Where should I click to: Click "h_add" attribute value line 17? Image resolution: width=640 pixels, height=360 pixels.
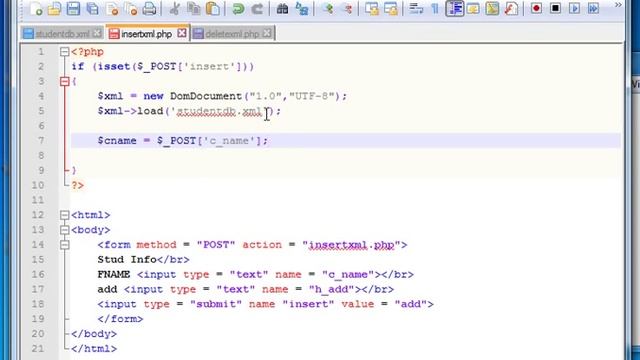tap(331, 289)
